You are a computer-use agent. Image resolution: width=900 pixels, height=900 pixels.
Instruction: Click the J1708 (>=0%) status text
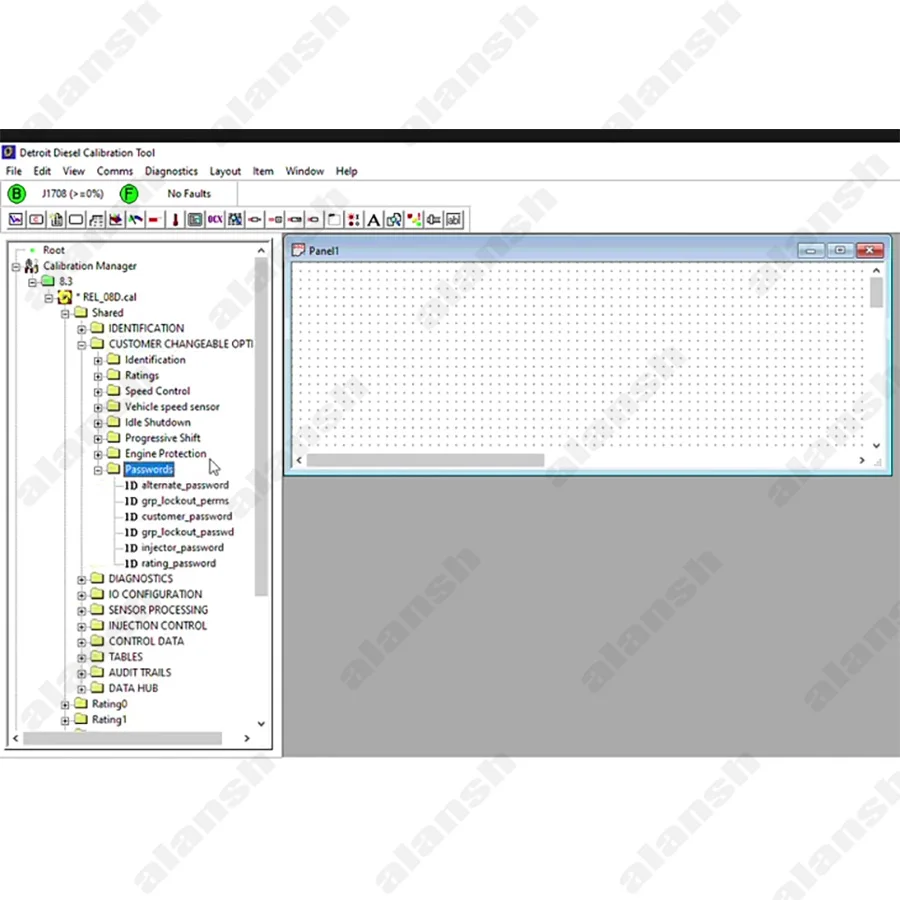[72, 194]
